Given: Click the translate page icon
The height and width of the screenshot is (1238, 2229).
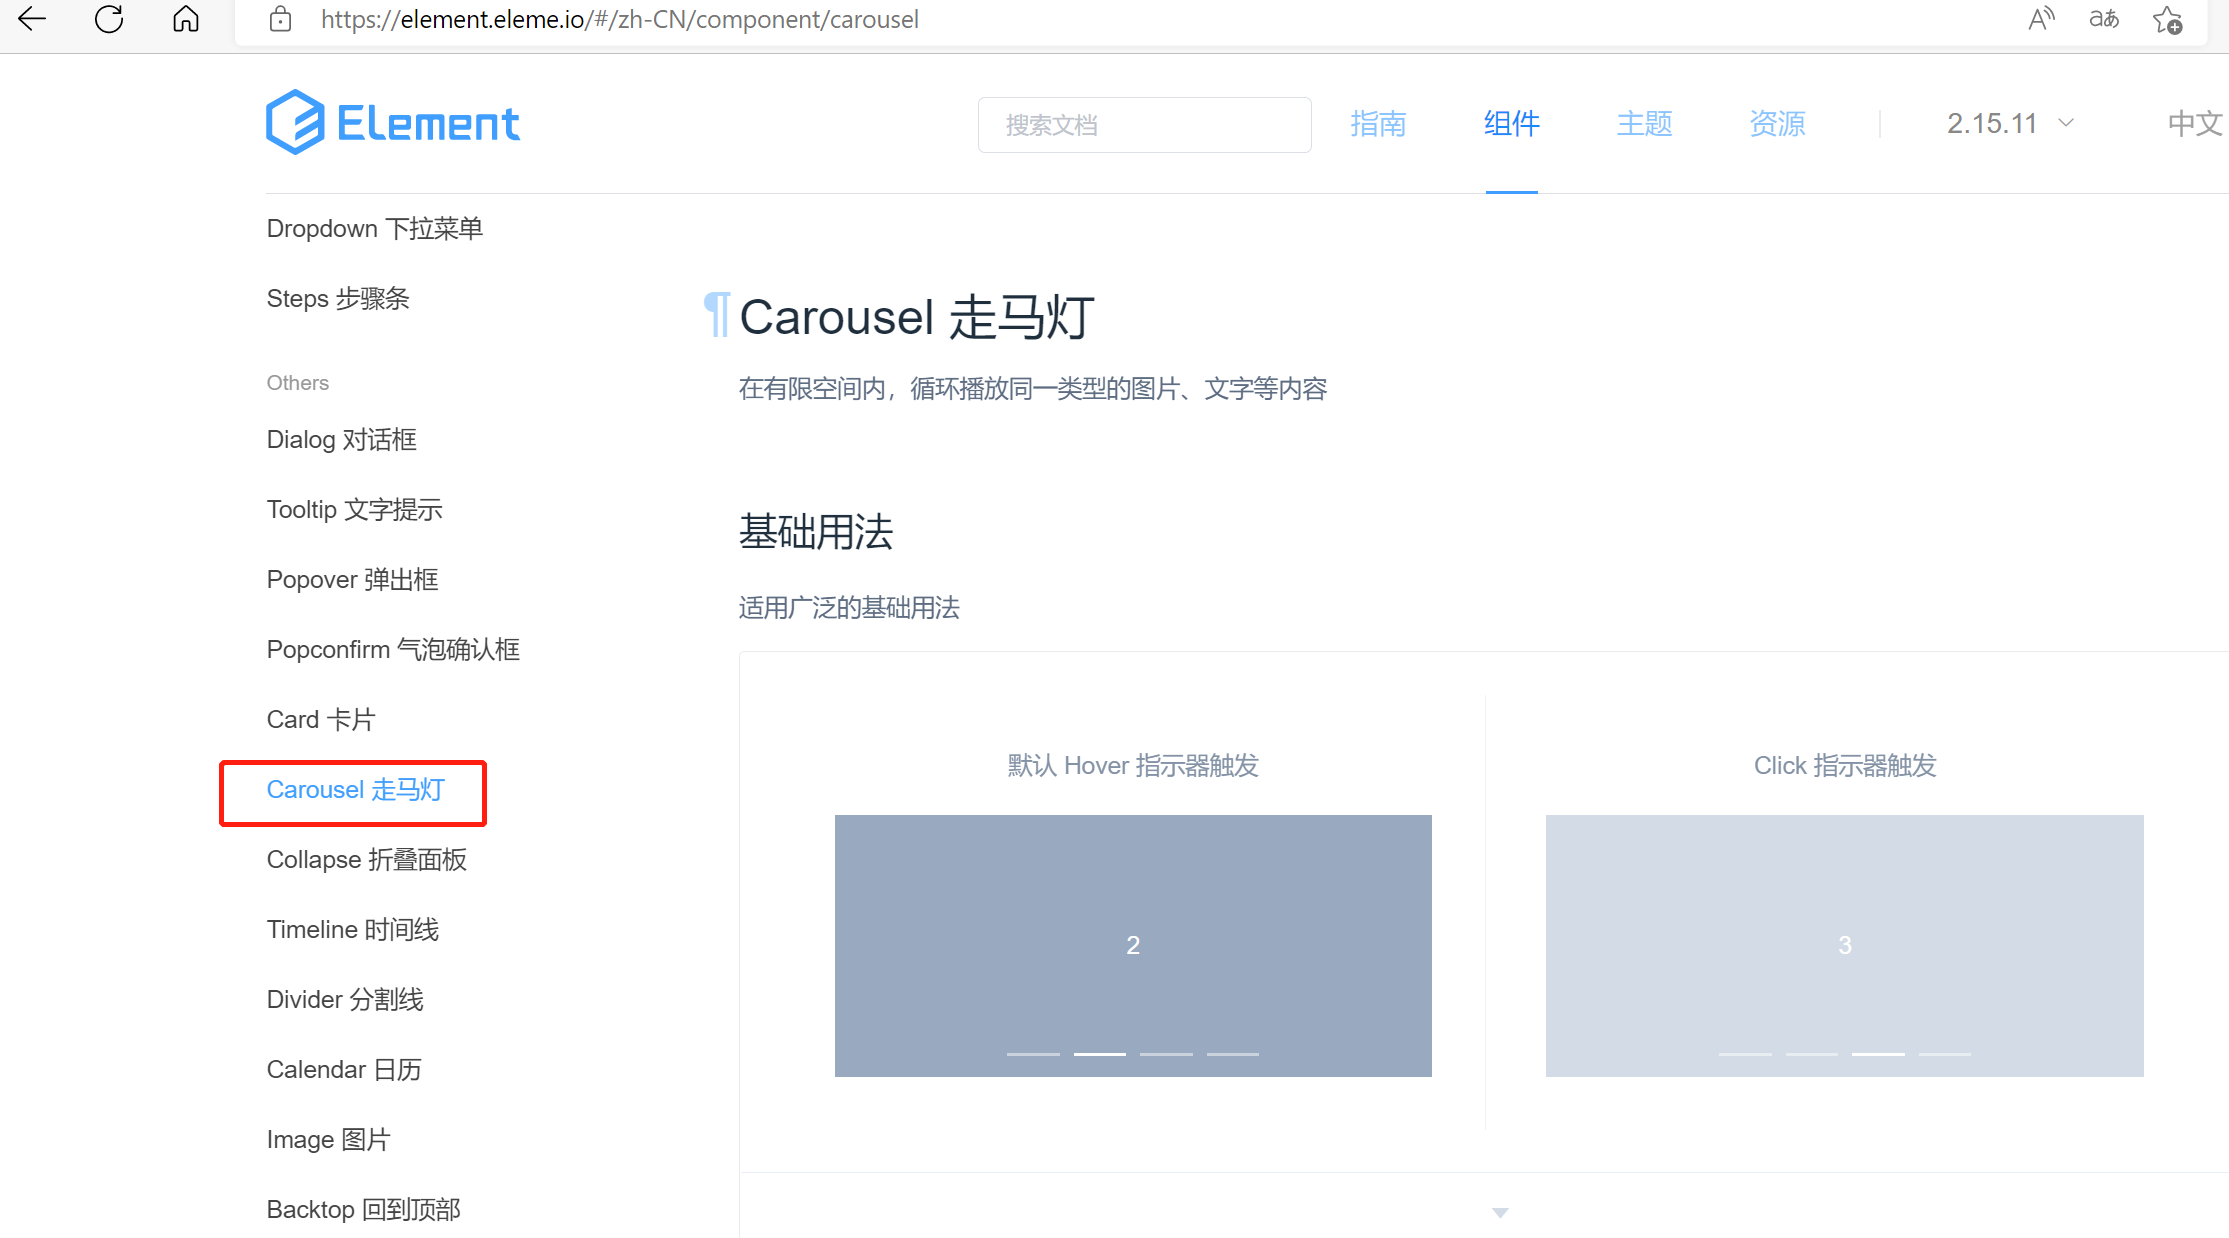Looking at the screenshot, I should click(x=2104, y=19).
